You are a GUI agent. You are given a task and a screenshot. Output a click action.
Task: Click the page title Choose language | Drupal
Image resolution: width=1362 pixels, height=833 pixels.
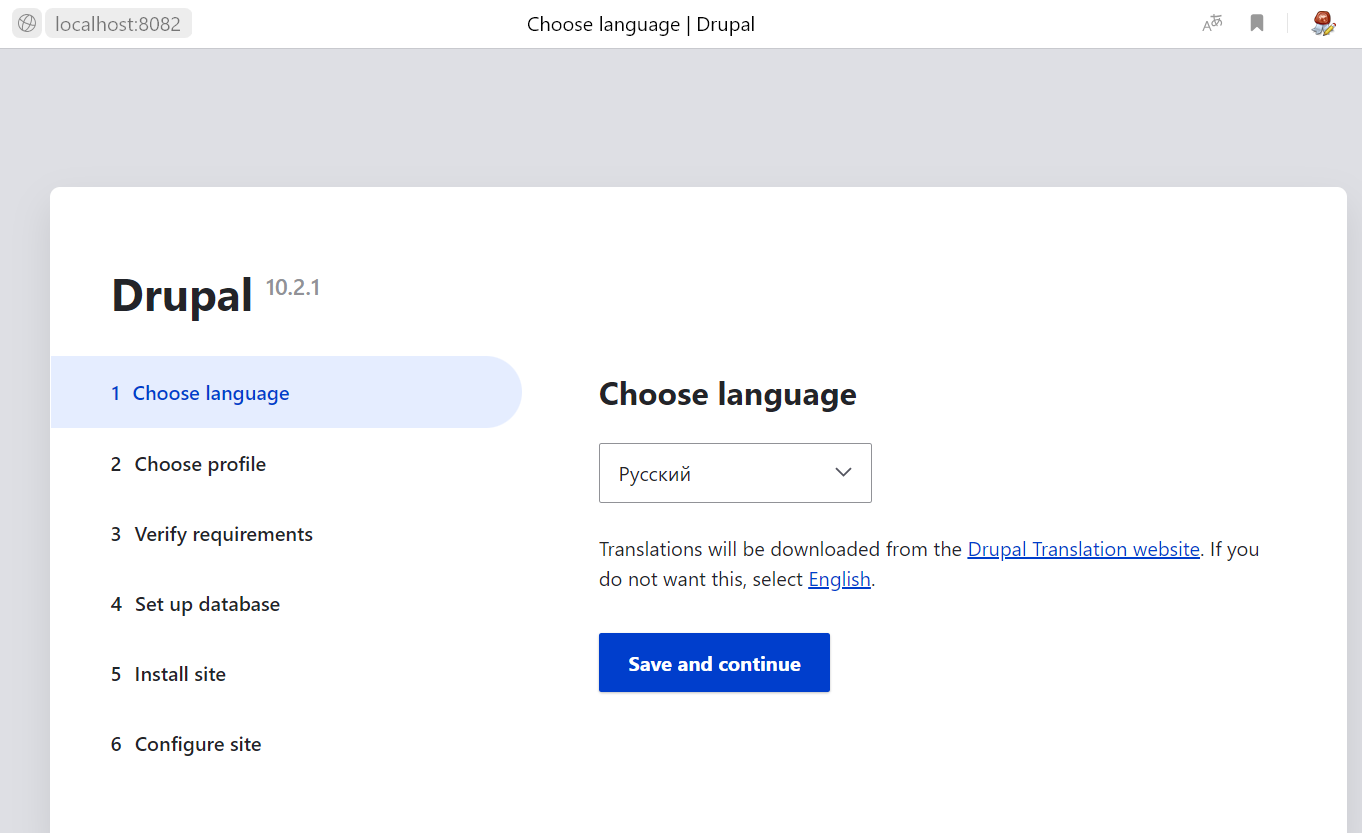coord(641,24)
